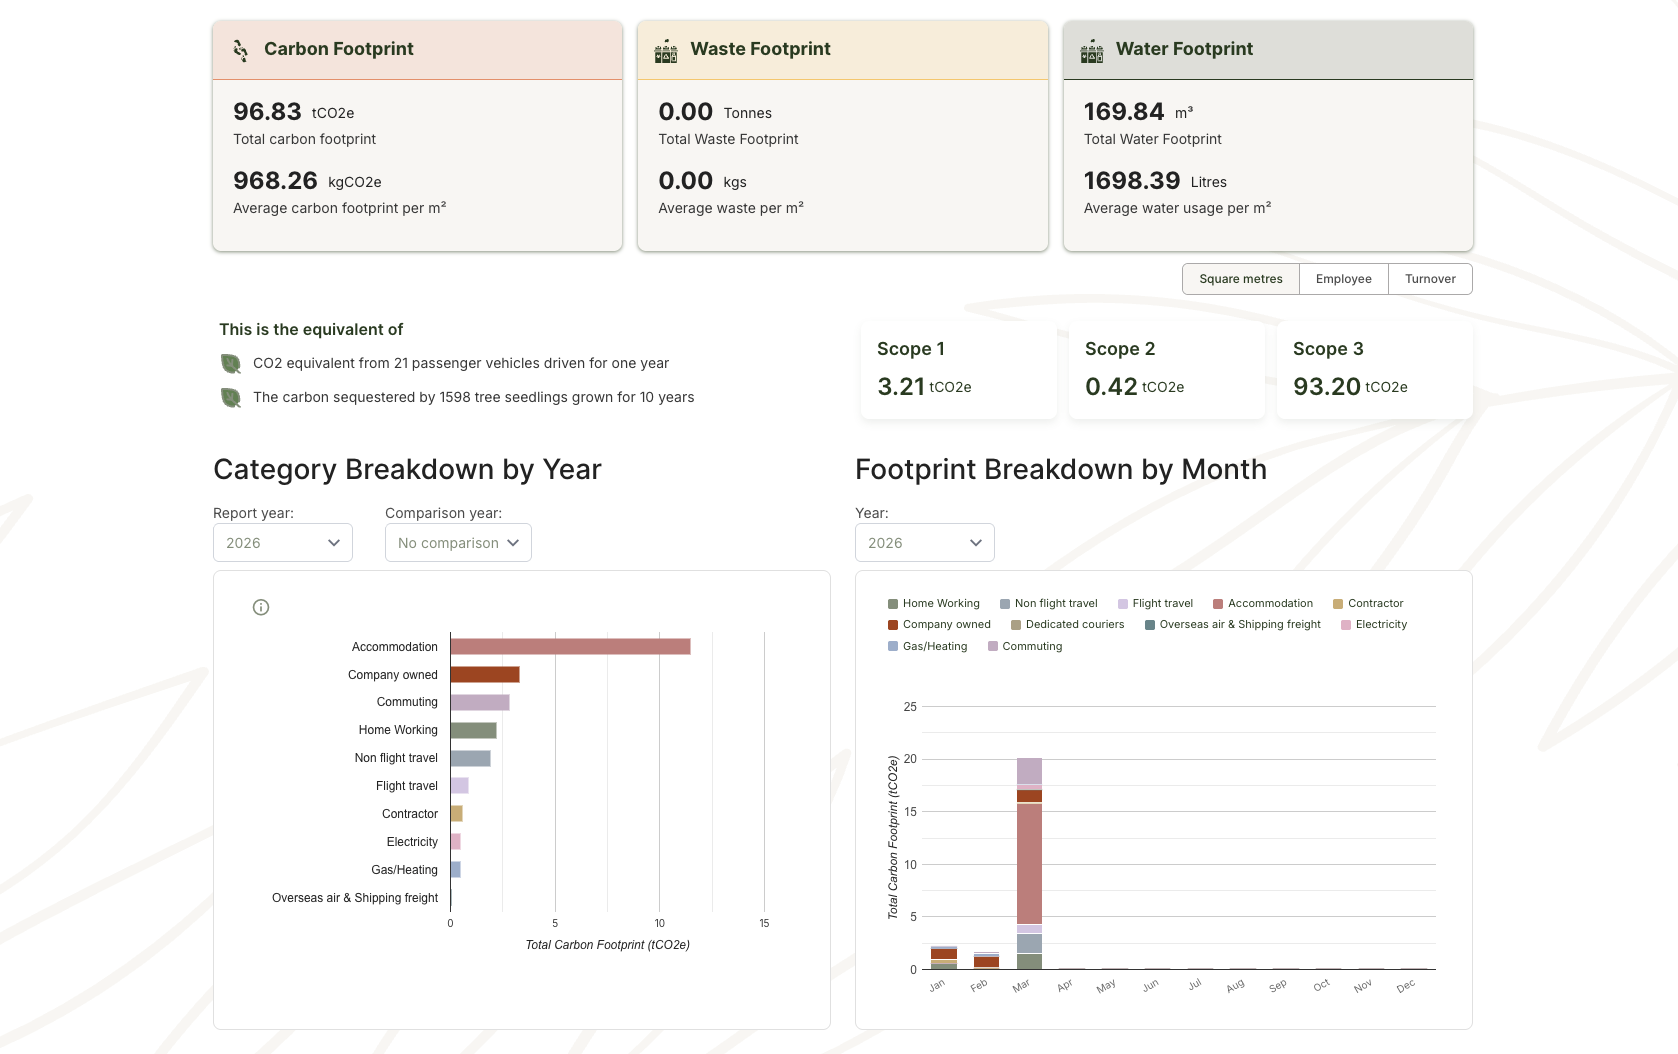
Task: Click the Carbon Footprint footprint icon
Action: pos(240,50)
